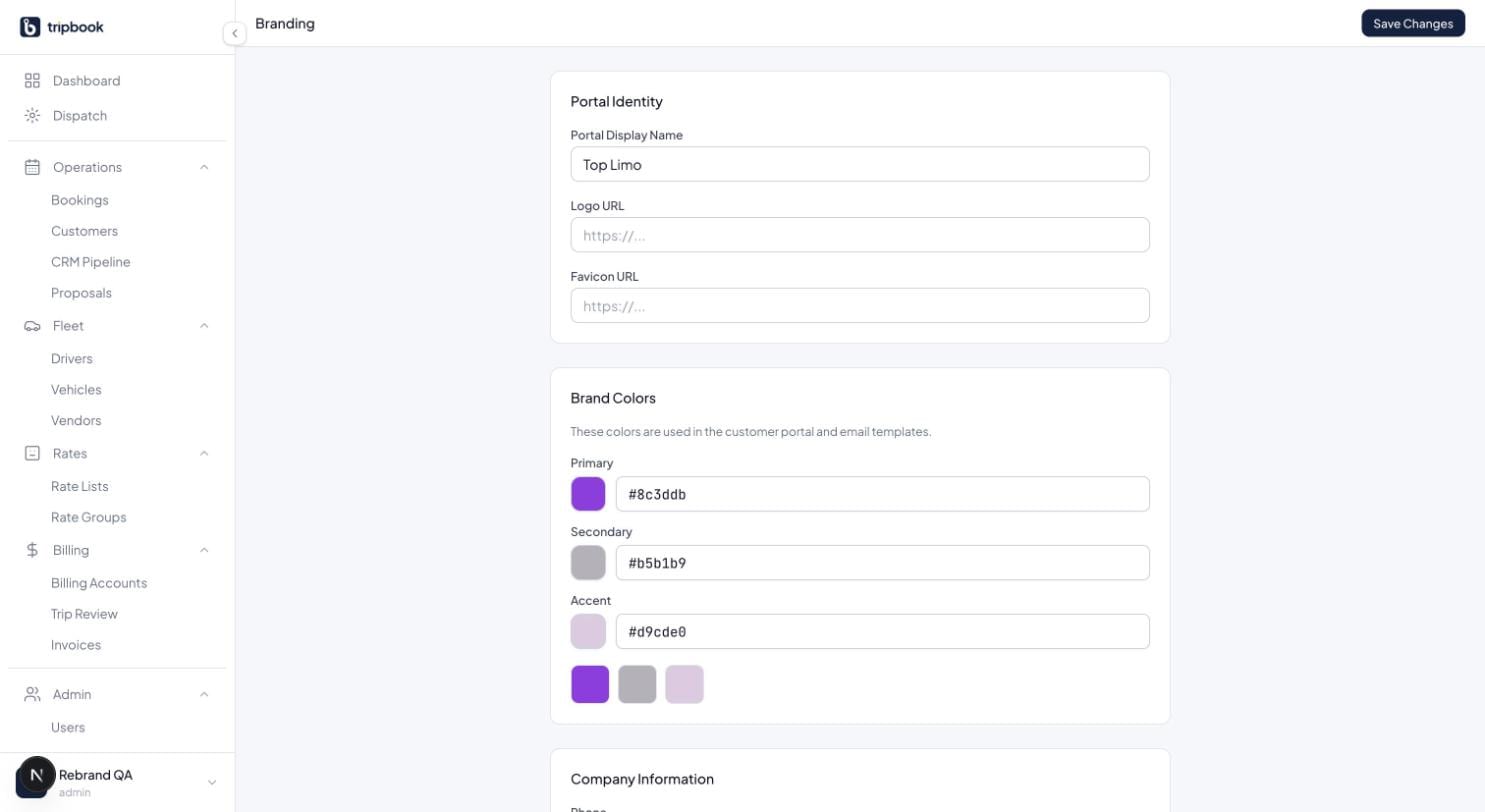The width and height of the screenshot is (1485, 812).
Task: Collapse the Billing section chevron
Action: point(204,550)
